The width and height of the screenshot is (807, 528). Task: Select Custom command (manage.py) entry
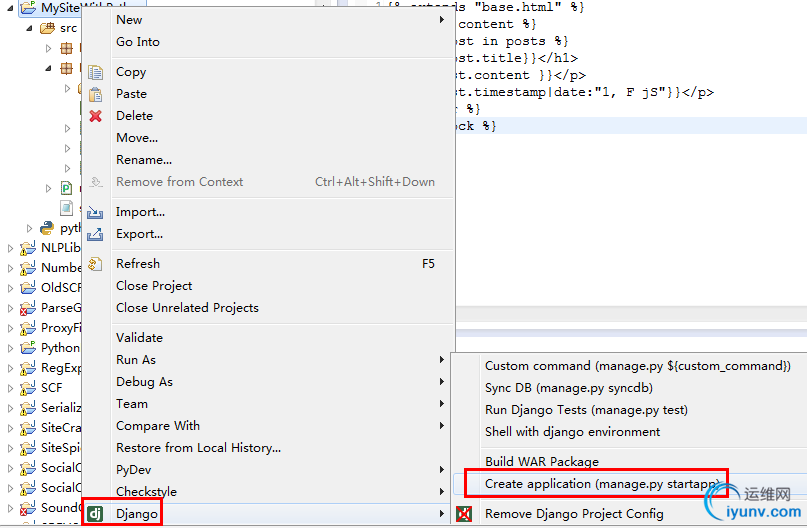(x=638, y=366)
